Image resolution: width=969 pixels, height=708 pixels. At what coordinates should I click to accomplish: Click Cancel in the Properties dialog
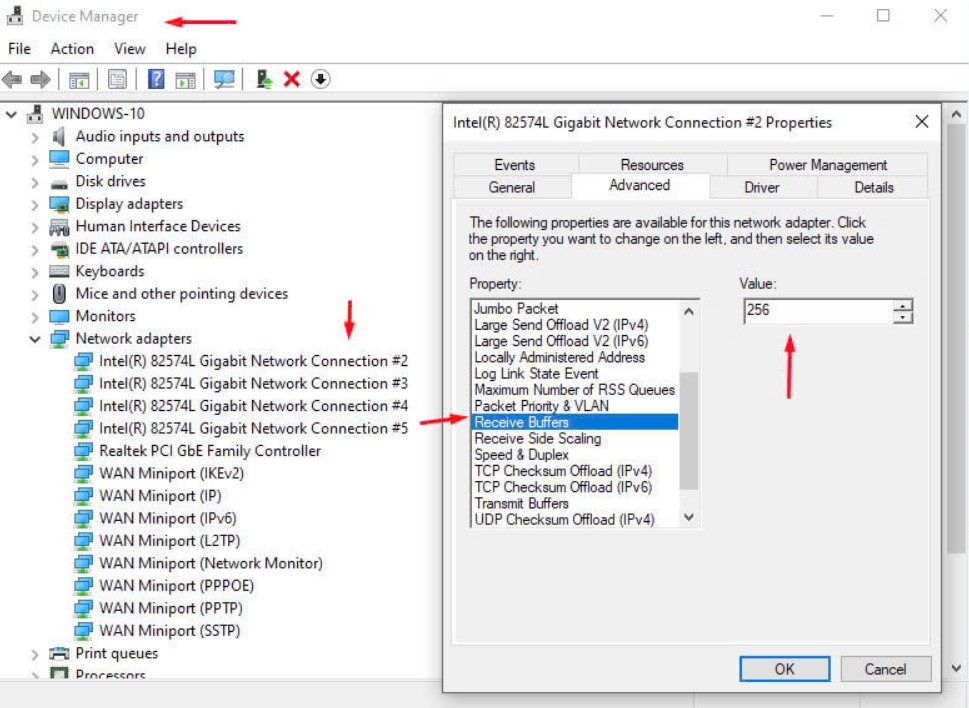point(885,669)
